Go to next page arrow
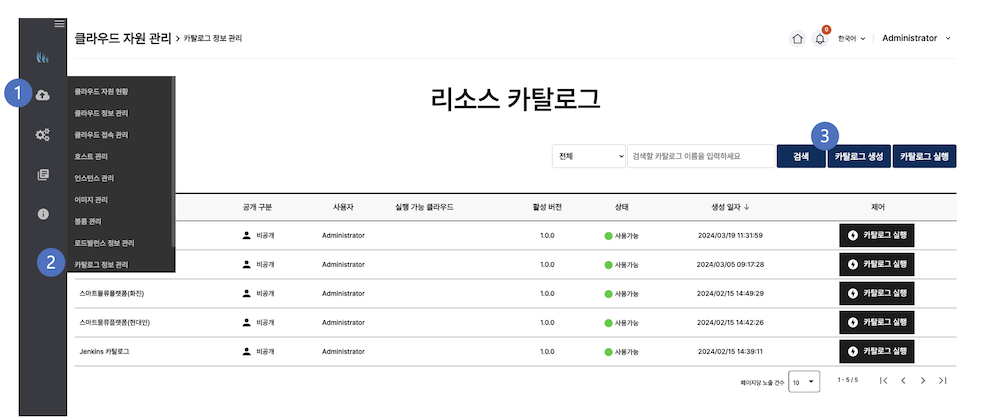Screen dimensions: 1000x419 click(x=923, y=381)
